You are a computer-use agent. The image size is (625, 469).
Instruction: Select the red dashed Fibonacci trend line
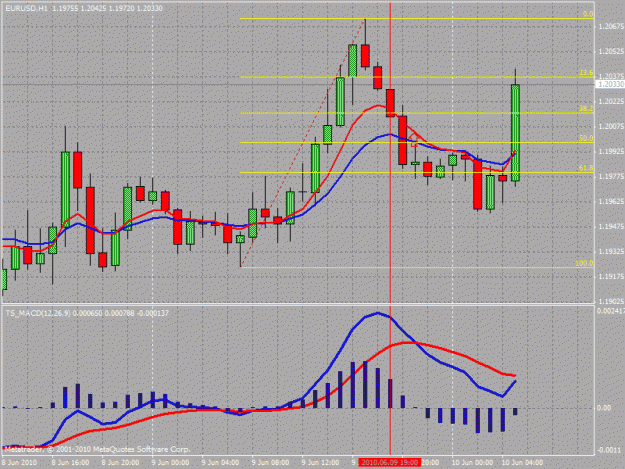303,143
